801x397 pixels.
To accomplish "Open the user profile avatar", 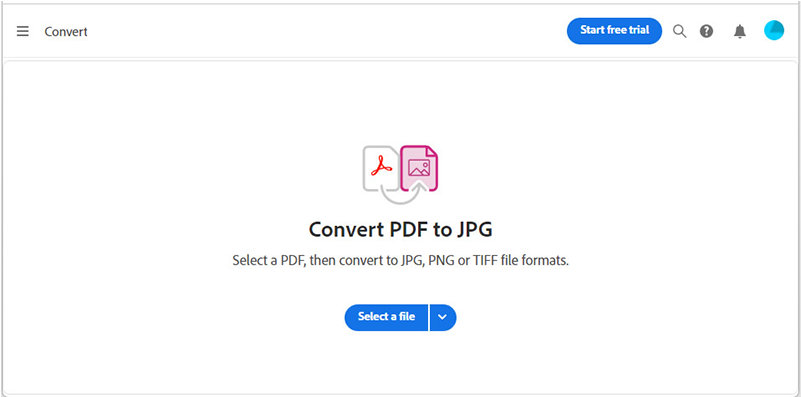I will tap(774, 31).
